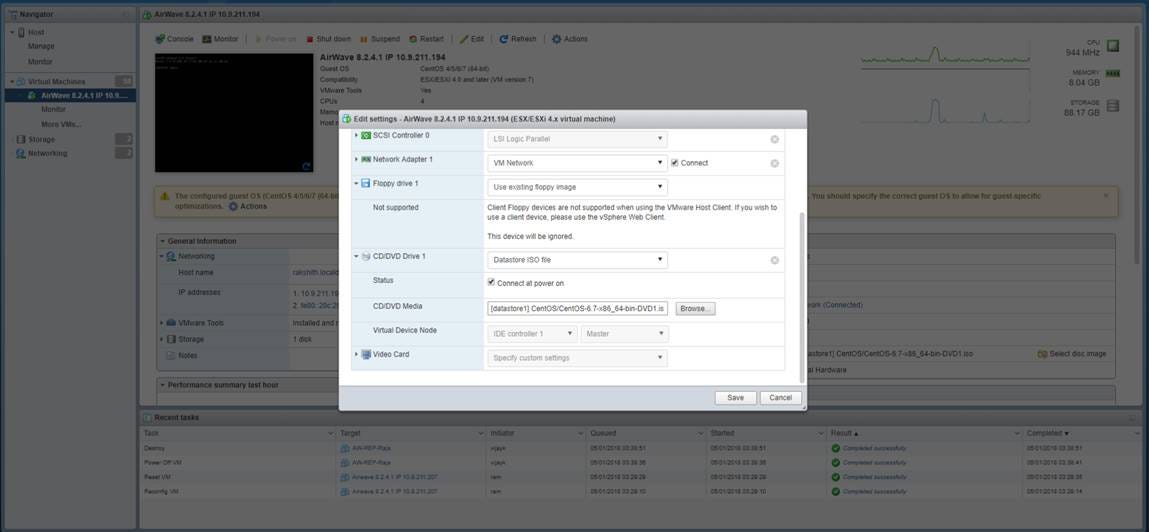Click the CPU usage chip icon
This screenshot has width=1149, height=532.
coord(1113,46)
